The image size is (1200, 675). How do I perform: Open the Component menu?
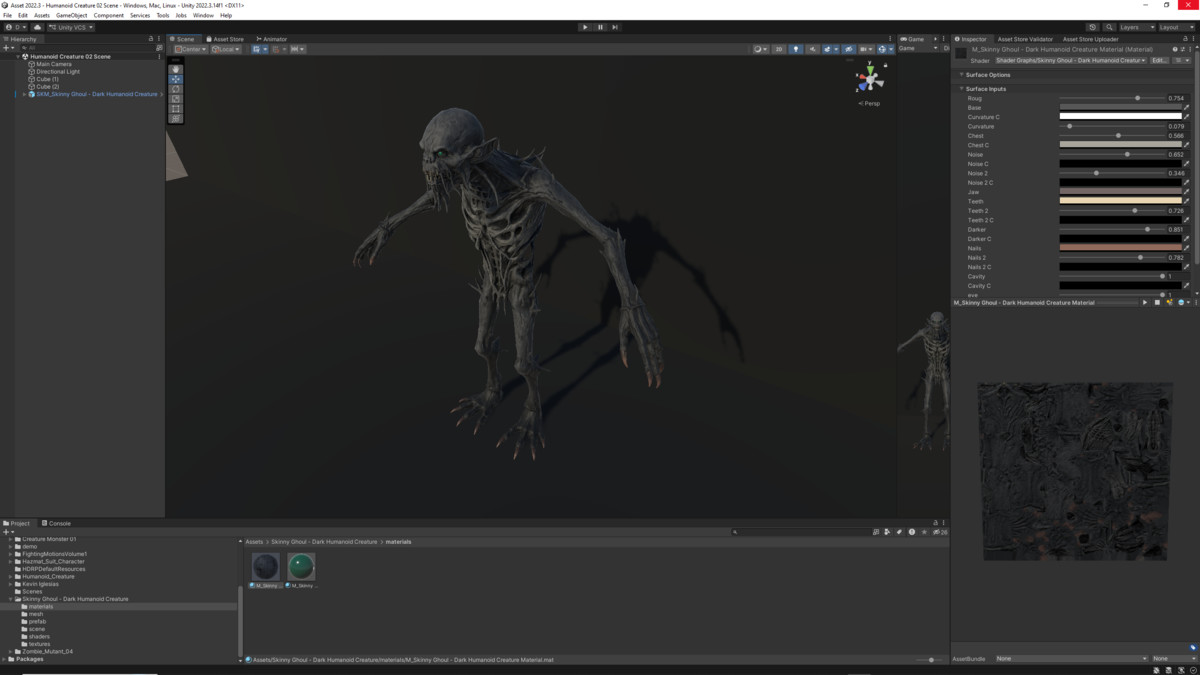[109, 15]
